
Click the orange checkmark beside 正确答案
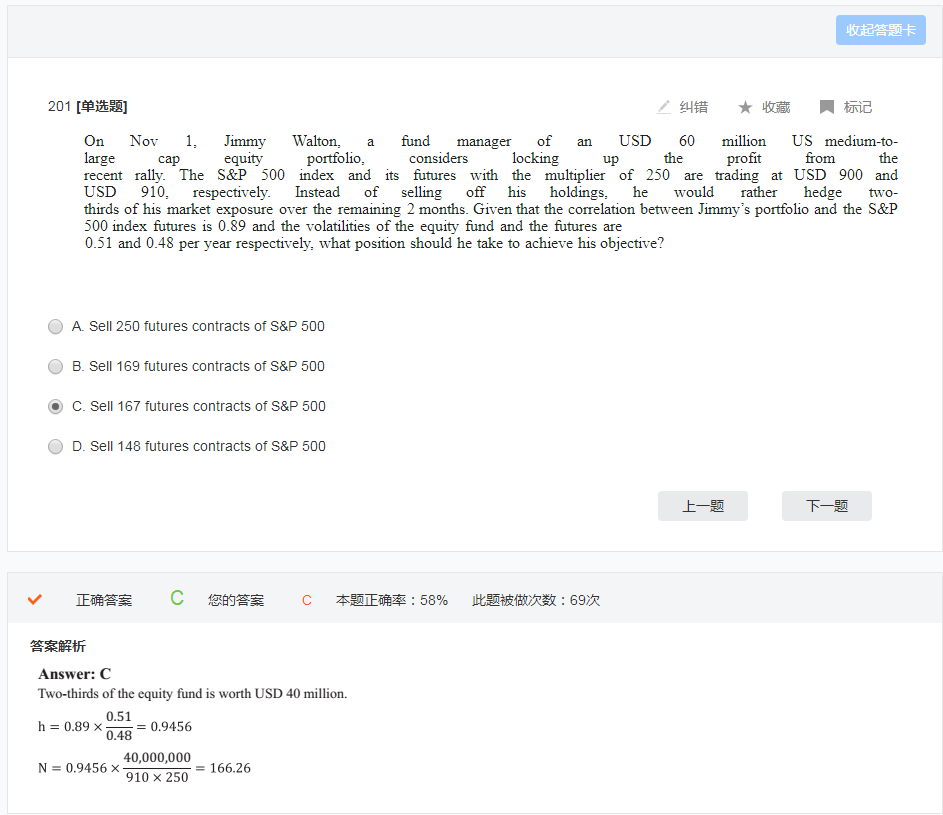pos(35,600)
